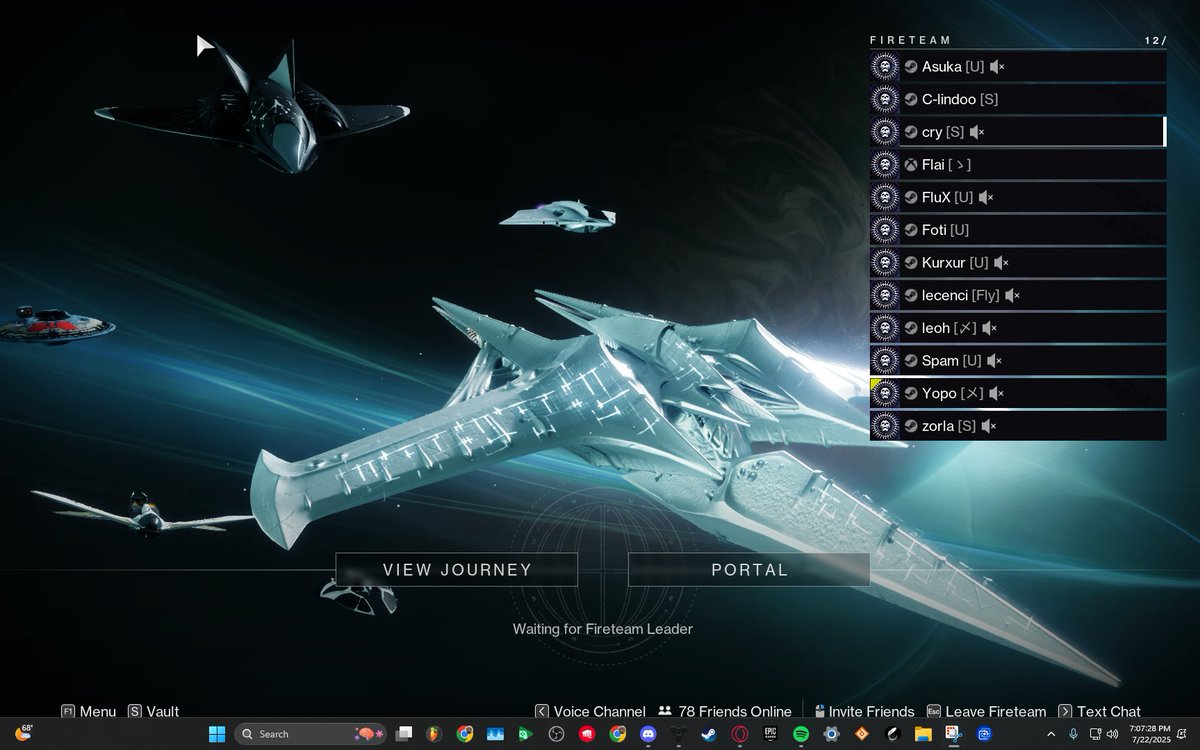Click the Task View taskbar icon

click(x=405, y=733)
